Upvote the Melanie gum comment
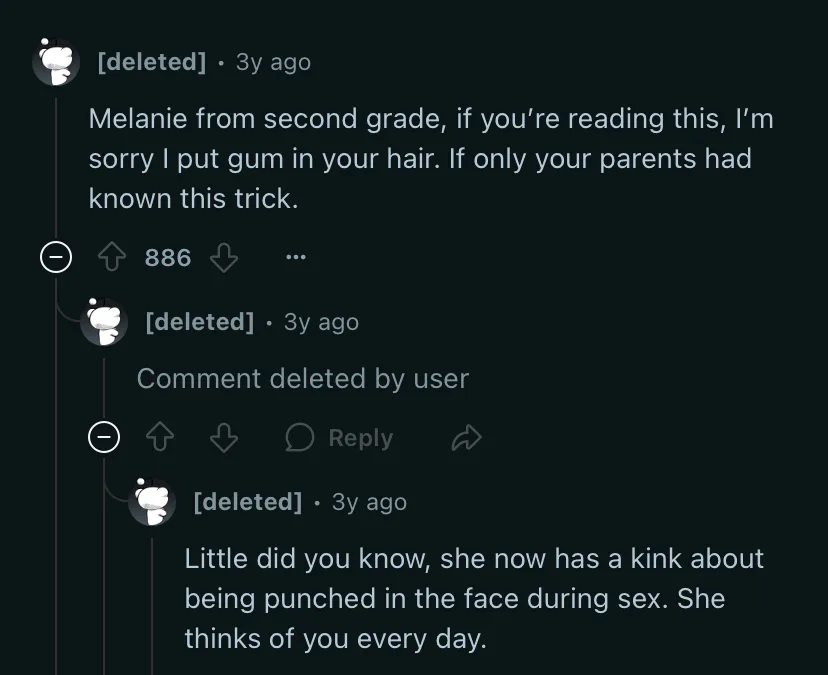The height and width of the screenshot is (675, 828). [112, 257]
